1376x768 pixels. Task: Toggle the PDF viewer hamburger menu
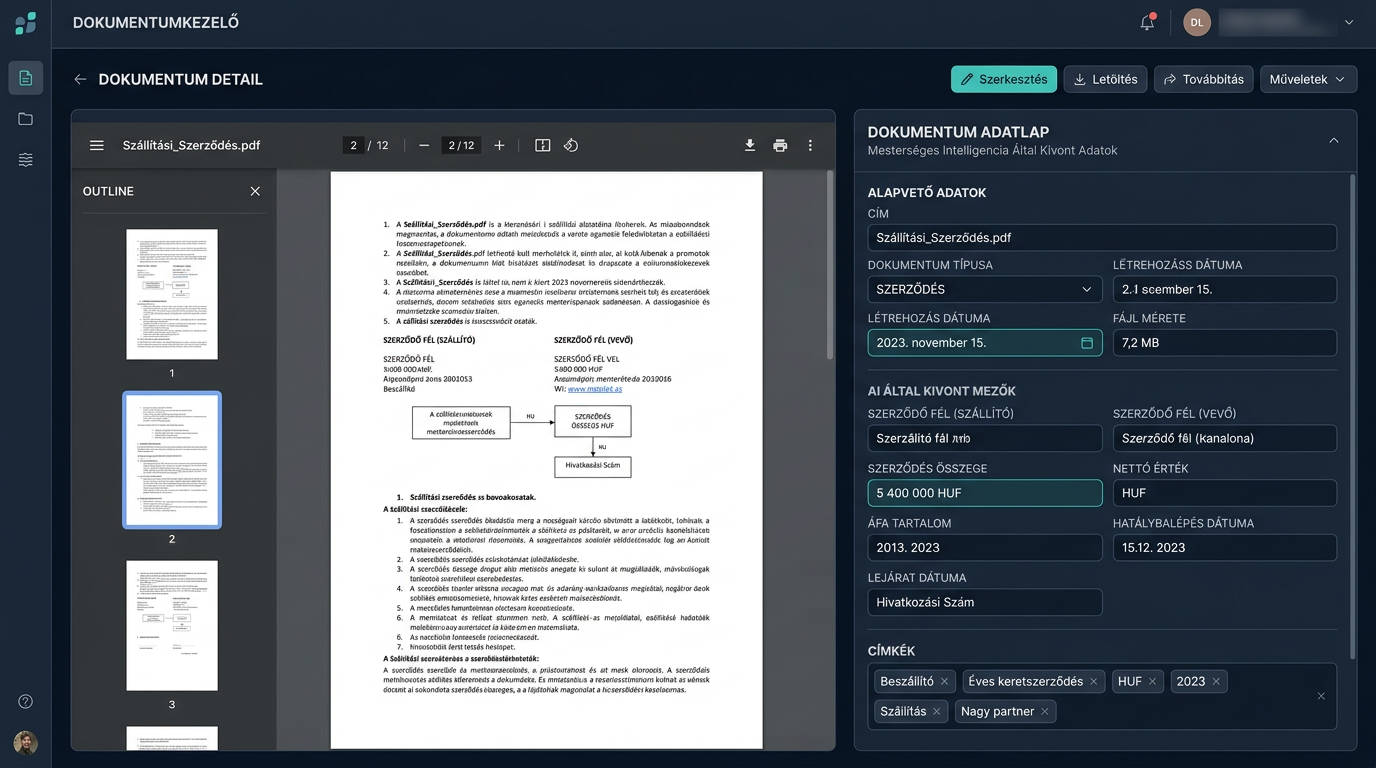click(x=97, y=145)
